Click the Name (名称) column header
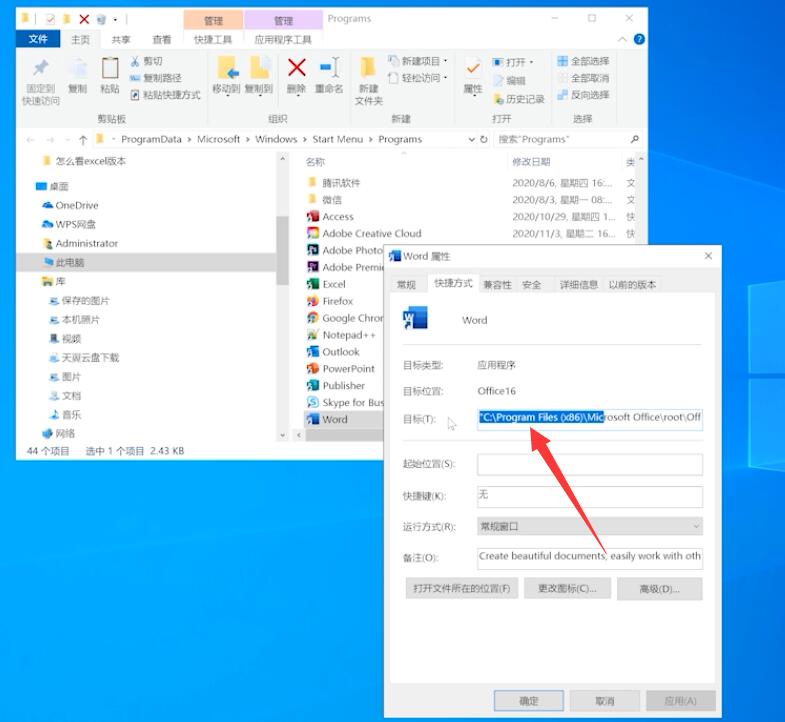This screenshot has height=722, width=785. point(315,162)
